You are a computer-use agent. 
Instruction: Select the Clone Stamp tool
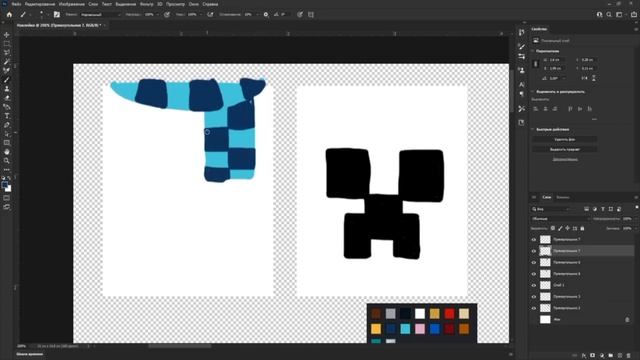pos(7,89)
